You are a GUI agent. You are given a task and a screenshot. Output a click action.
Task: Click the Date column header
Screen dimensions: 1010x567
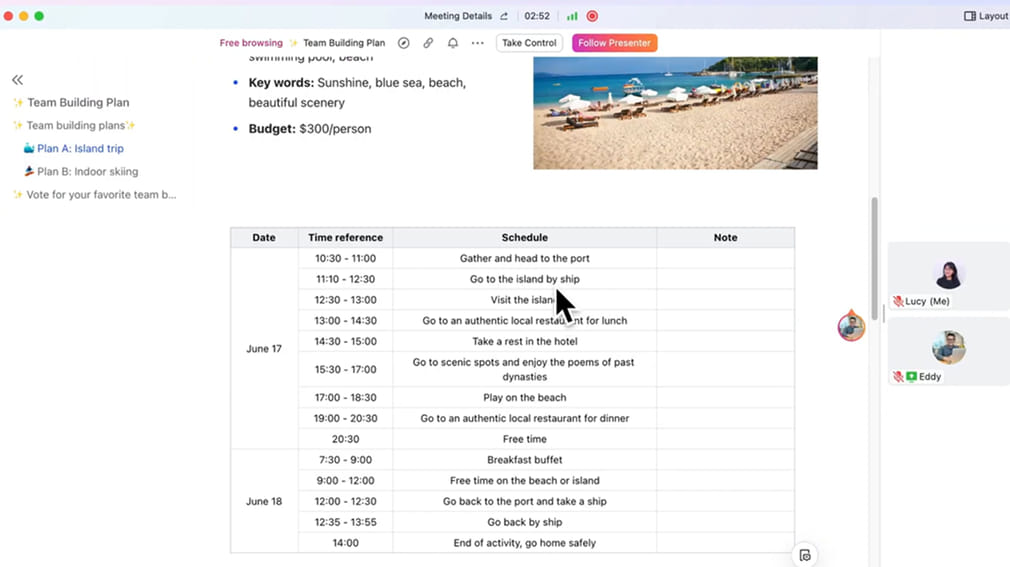264,238
